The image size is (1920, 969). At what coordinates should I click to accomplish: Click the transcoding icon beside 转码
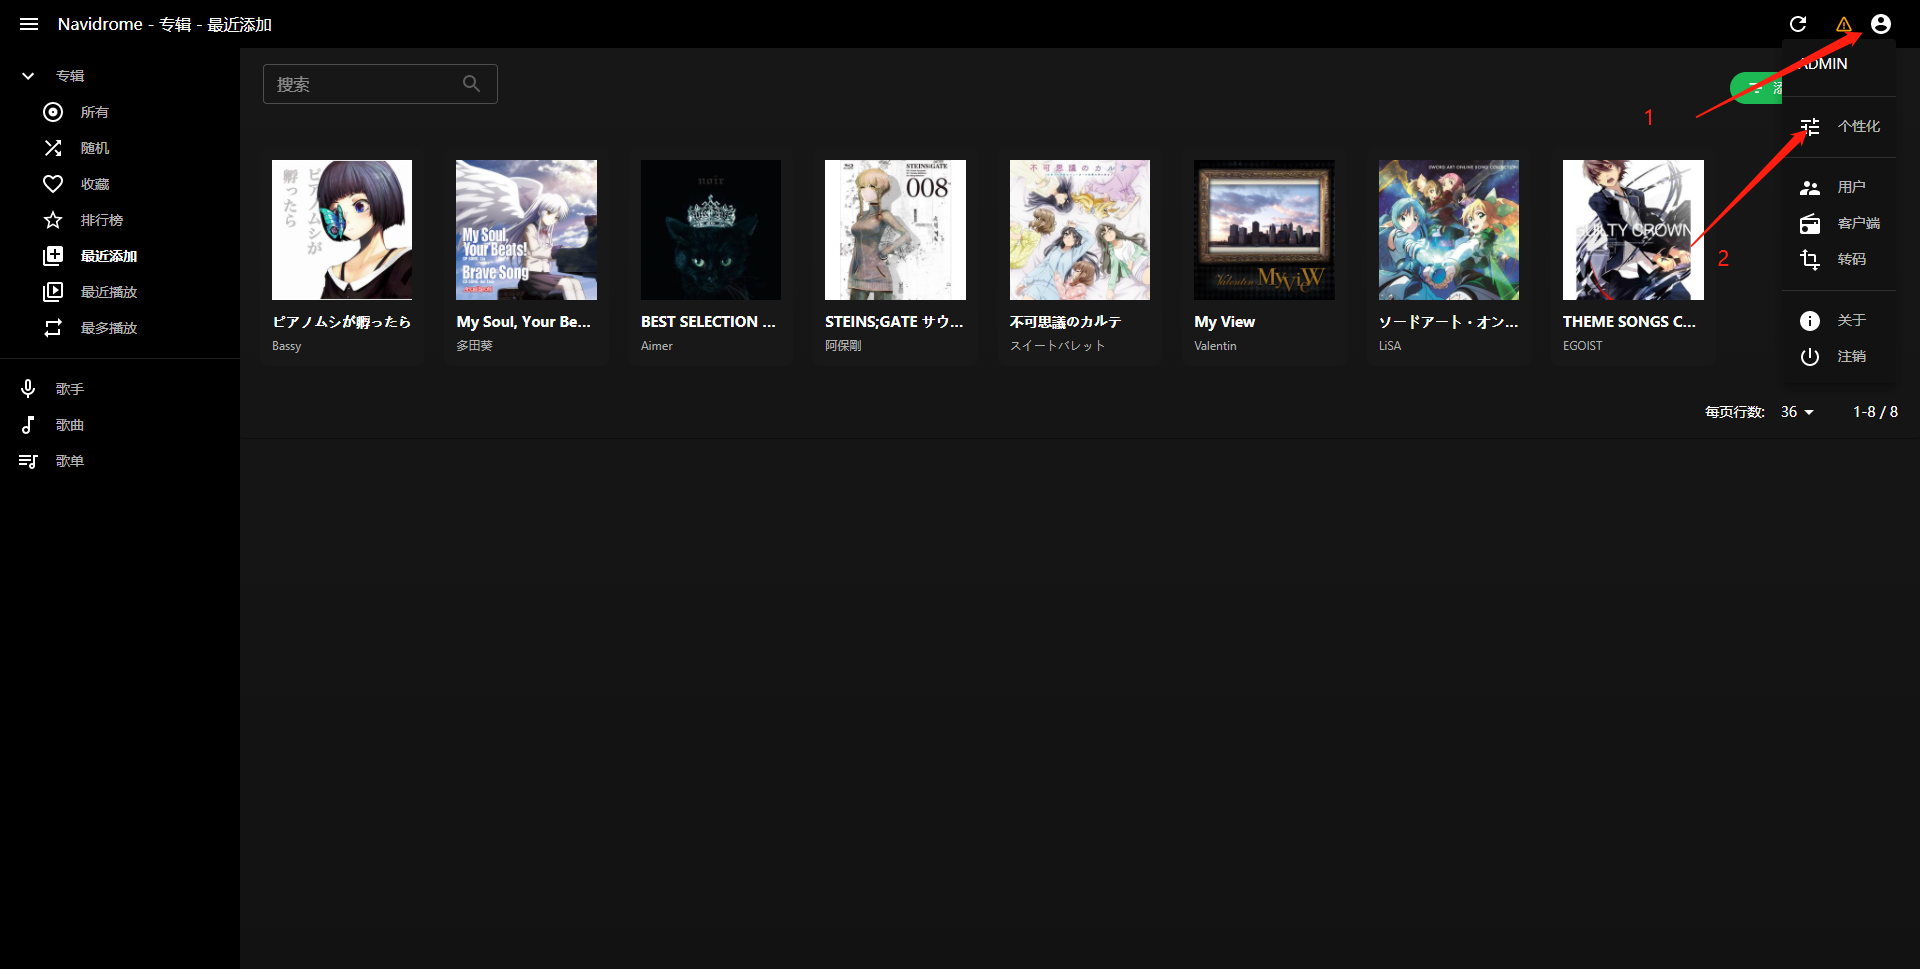(1810, 259)
